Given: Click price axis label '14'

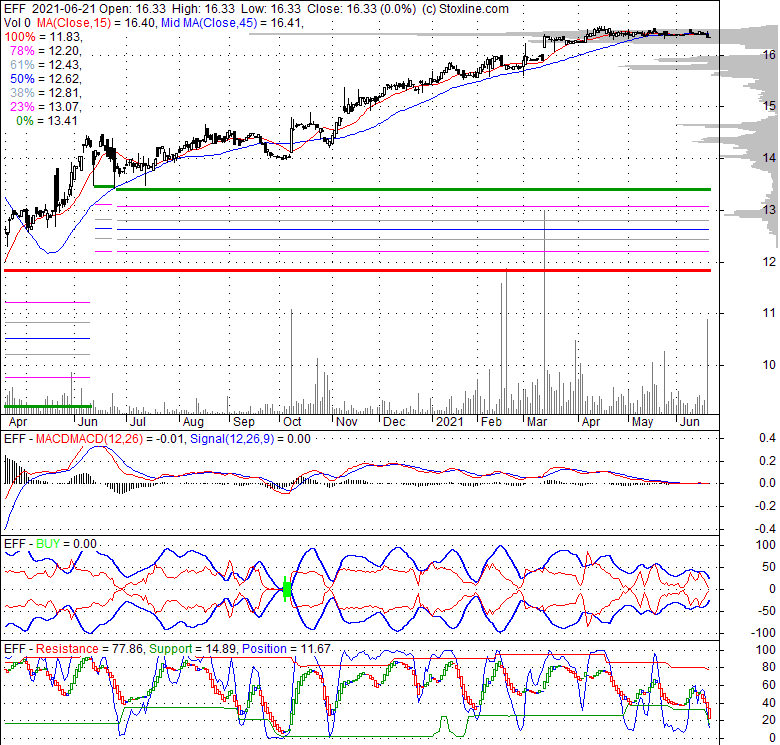Looking at the screenshot, I should [x=769, y=158].
